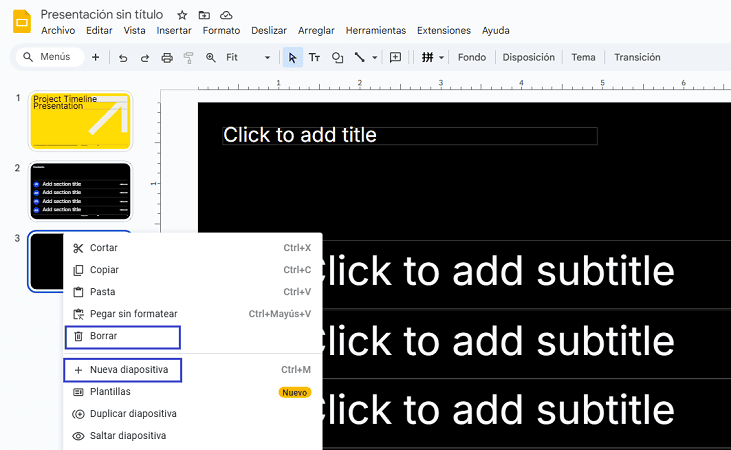
Task: Click the first 'Click to add subtitle' placeholder
Action: coord(501,272)
